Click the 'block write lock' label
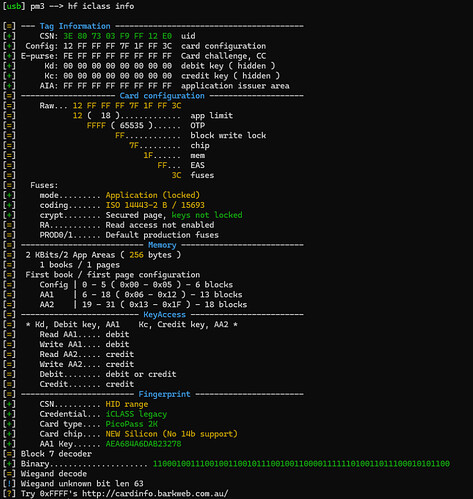This screenshot has width=473, height=499. (x=228, y=136)
